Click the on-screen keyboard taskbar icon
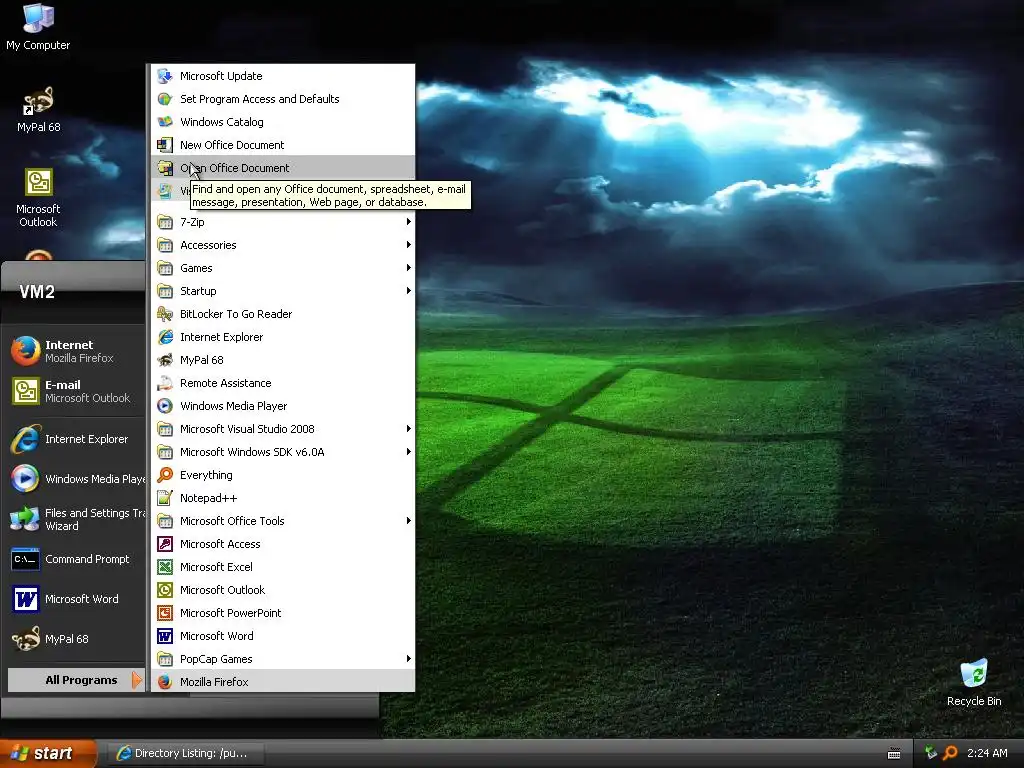This screenshot has width=1024, height=768. pyautogui.click(x=894, y=754)
